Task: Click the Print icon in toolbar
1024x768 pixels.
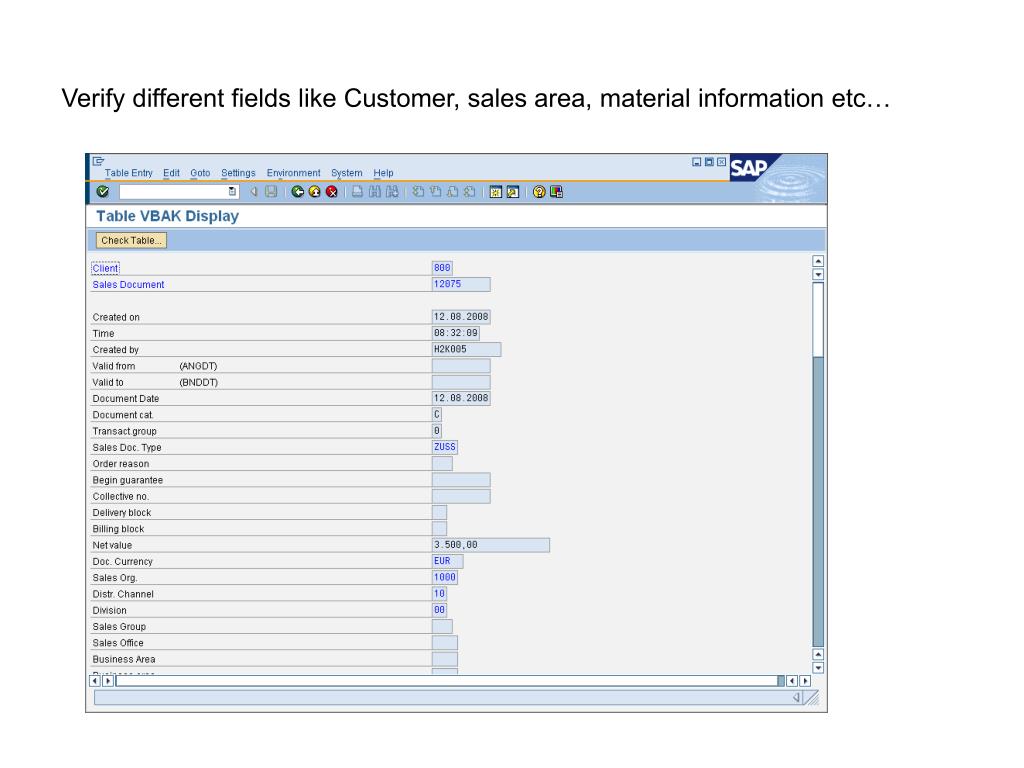Action: (357, 191)
